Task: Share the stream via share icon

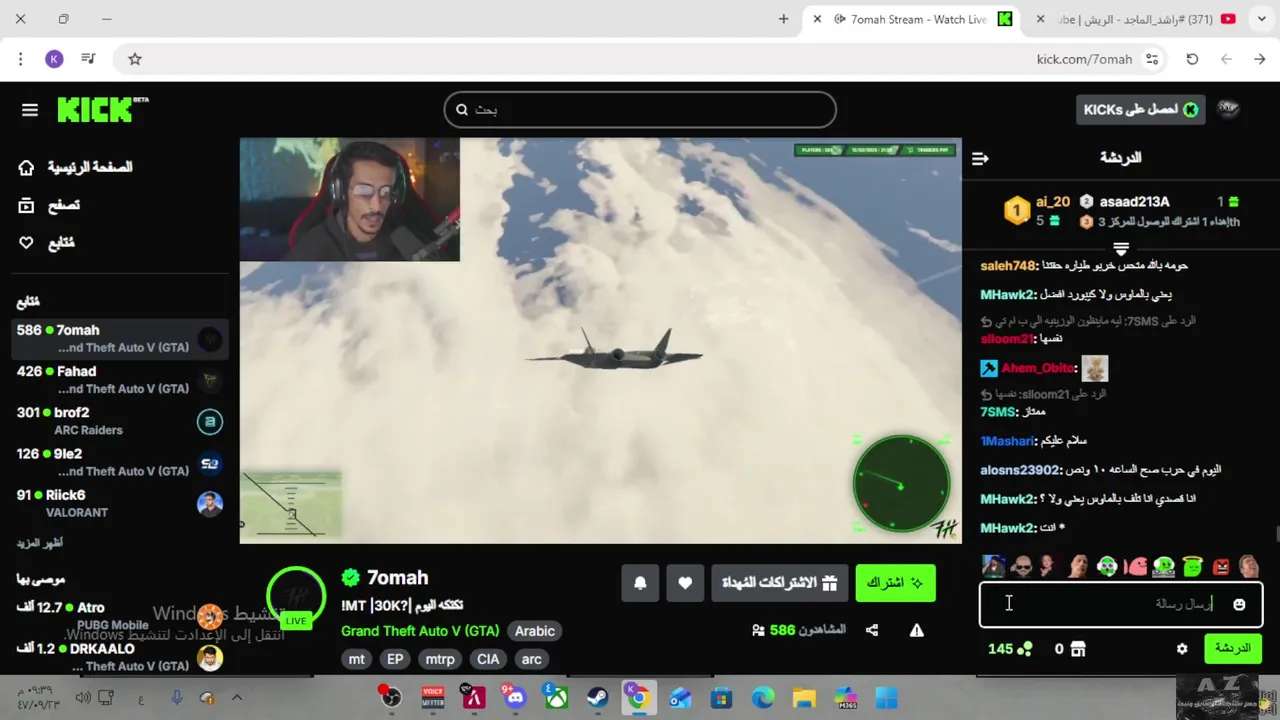Action: pyautogui.click(x=872, y=630)
